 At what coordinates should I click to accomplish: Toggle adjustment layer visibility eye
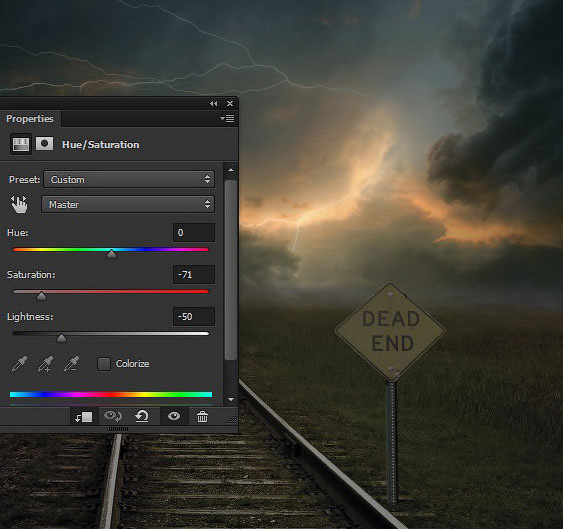tap(174, 416)
